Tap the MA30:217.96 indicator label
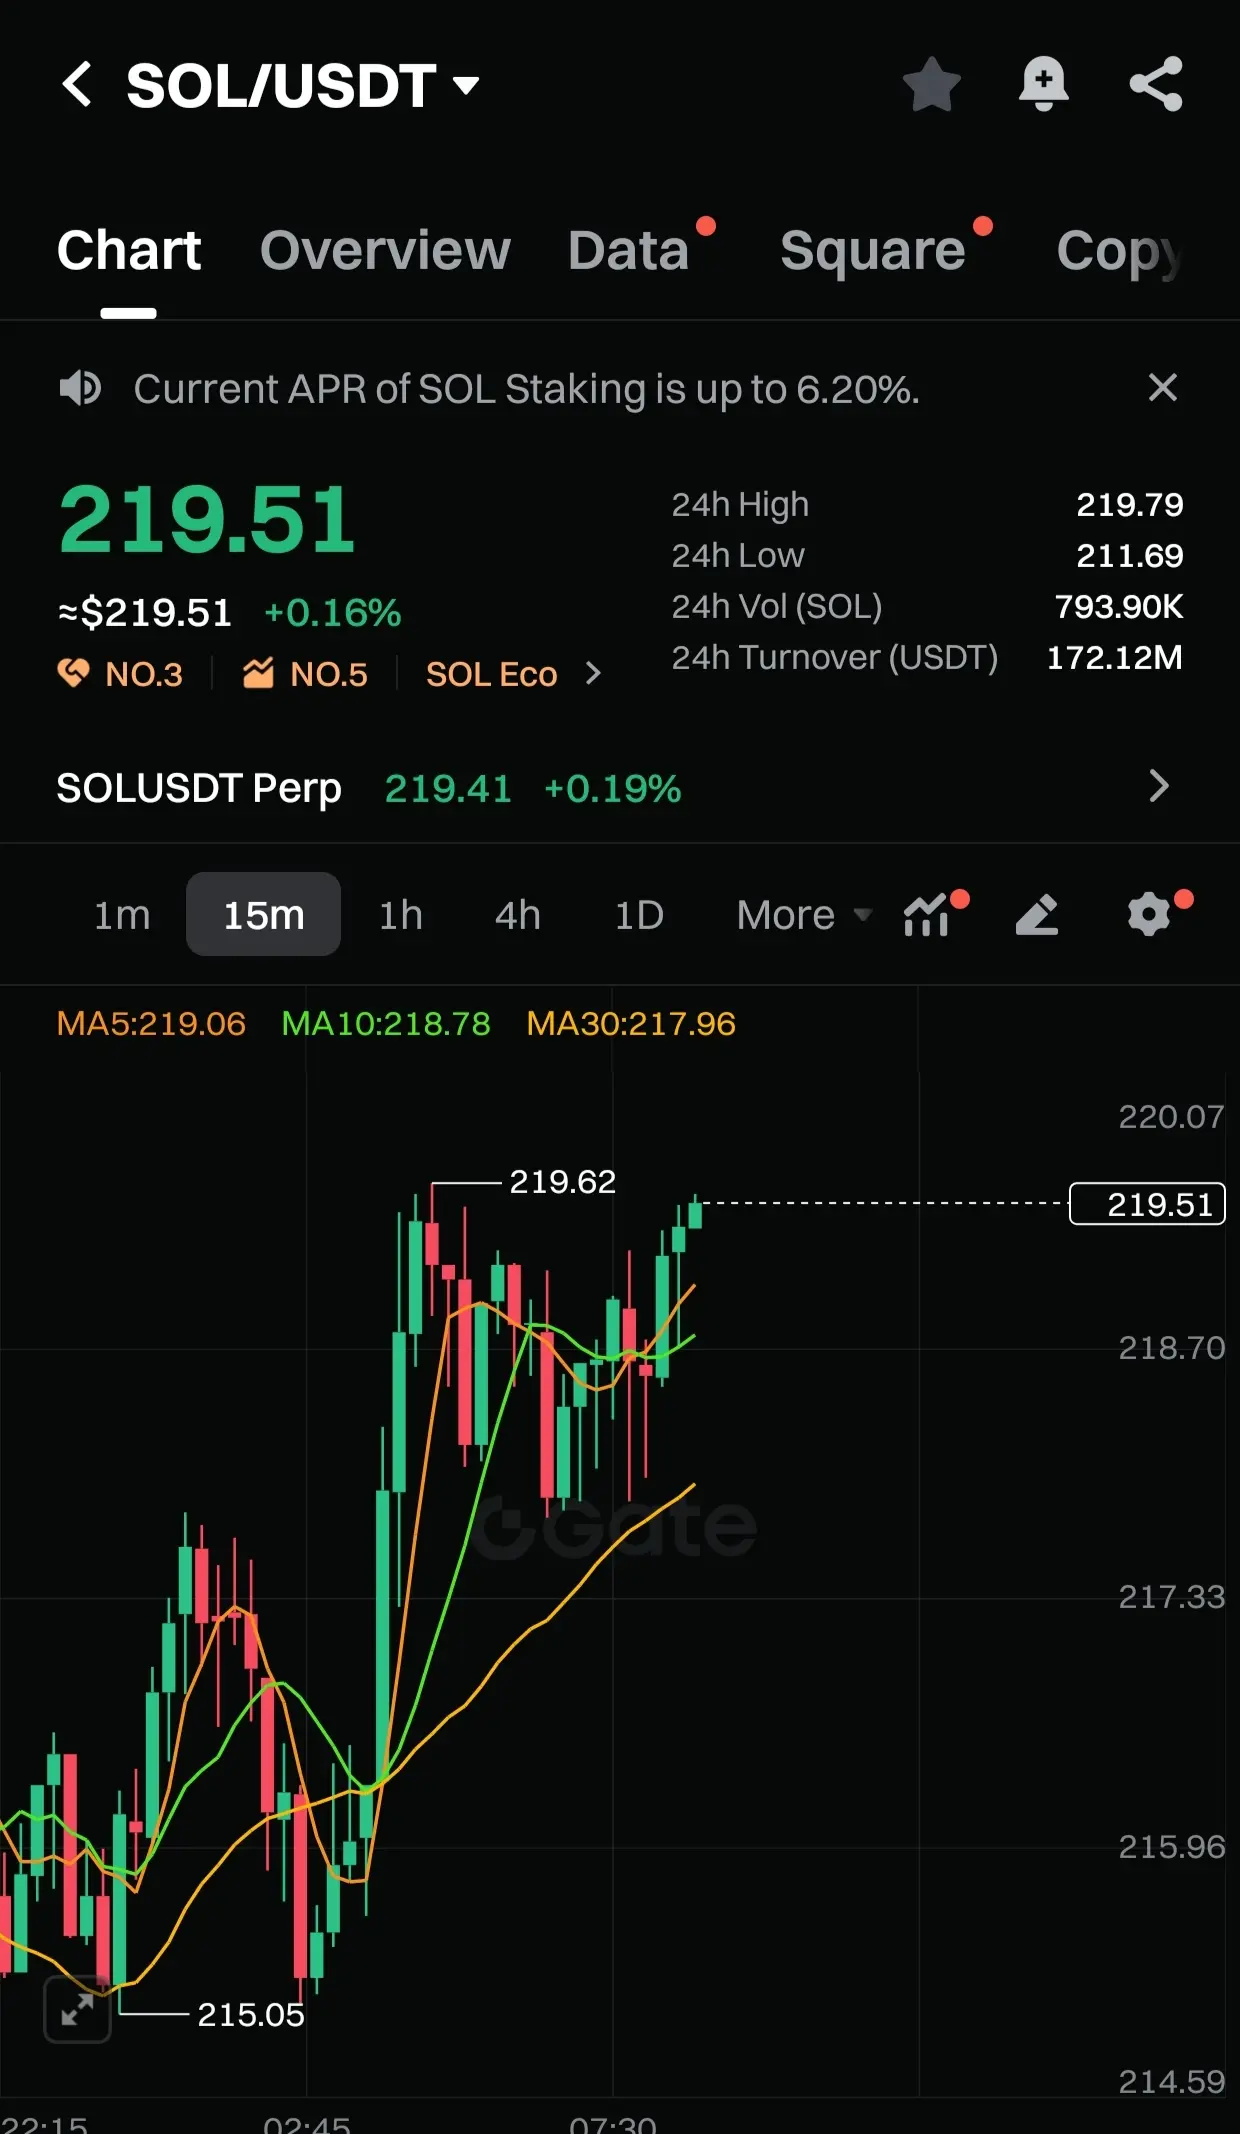 point(631,1023)
